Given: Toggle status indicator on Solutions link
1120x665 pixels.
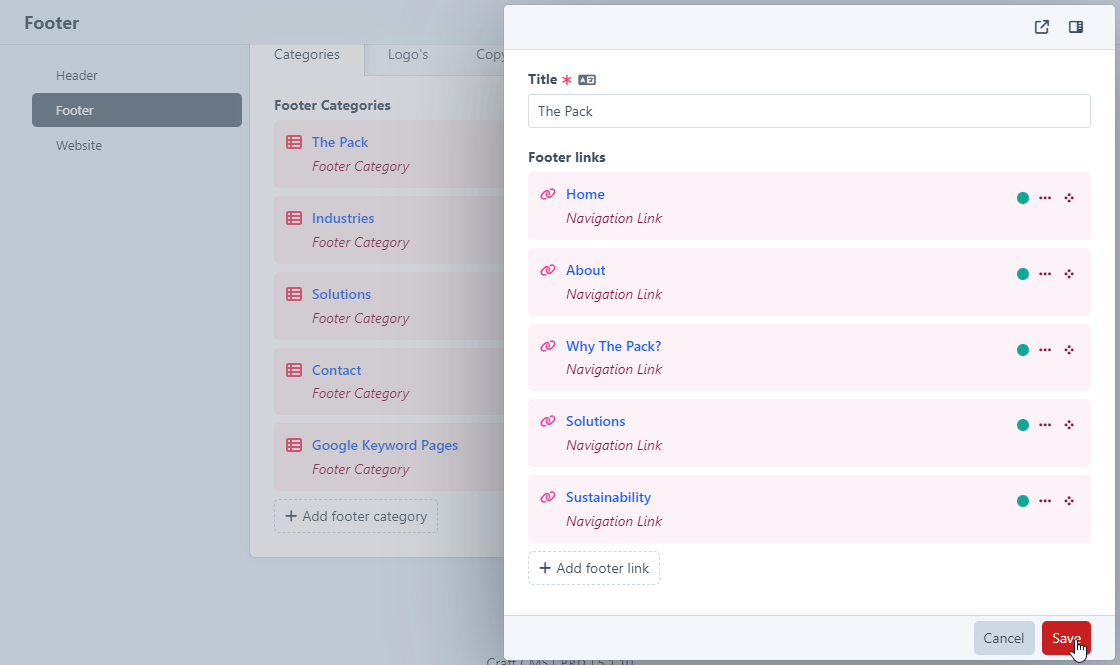Looking at the screenshot, I should click(1022, 425).
